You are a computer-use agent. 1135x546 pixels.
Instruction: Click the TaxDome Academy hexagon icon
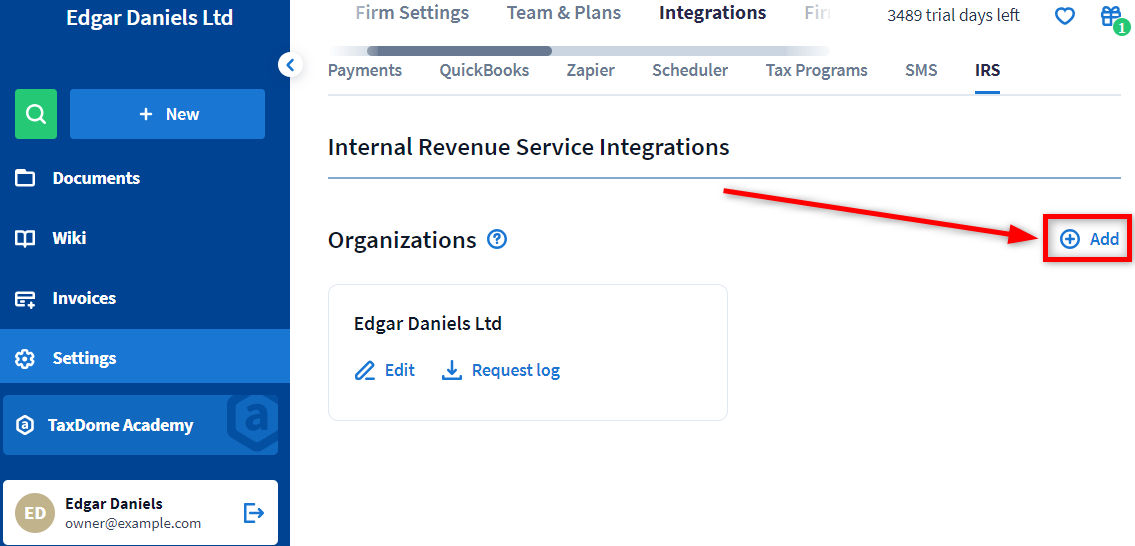coord(25,425)
